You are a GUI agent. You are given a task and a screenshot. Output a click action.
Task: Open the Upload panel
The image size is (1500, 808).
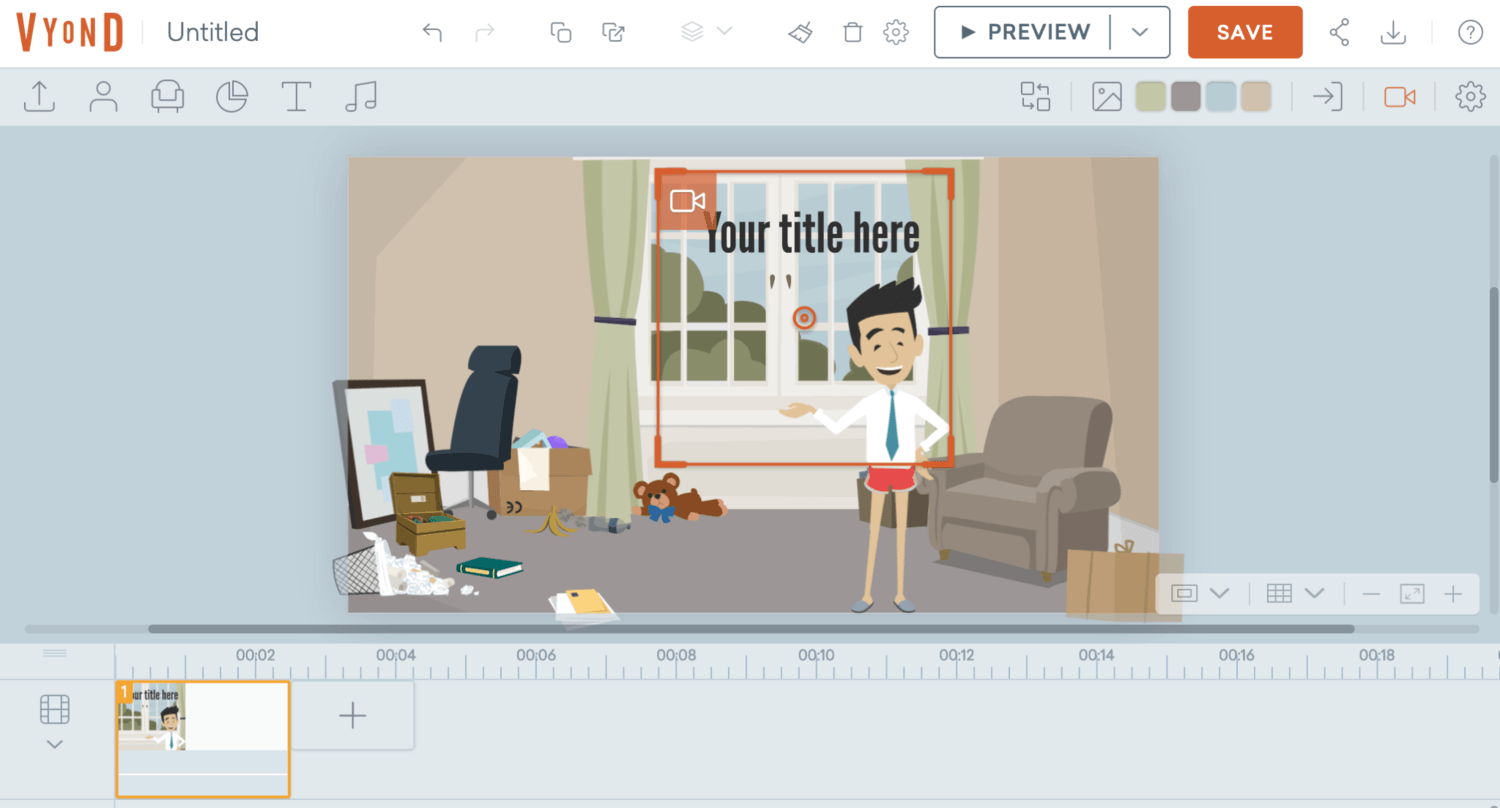tap(39, 96)
